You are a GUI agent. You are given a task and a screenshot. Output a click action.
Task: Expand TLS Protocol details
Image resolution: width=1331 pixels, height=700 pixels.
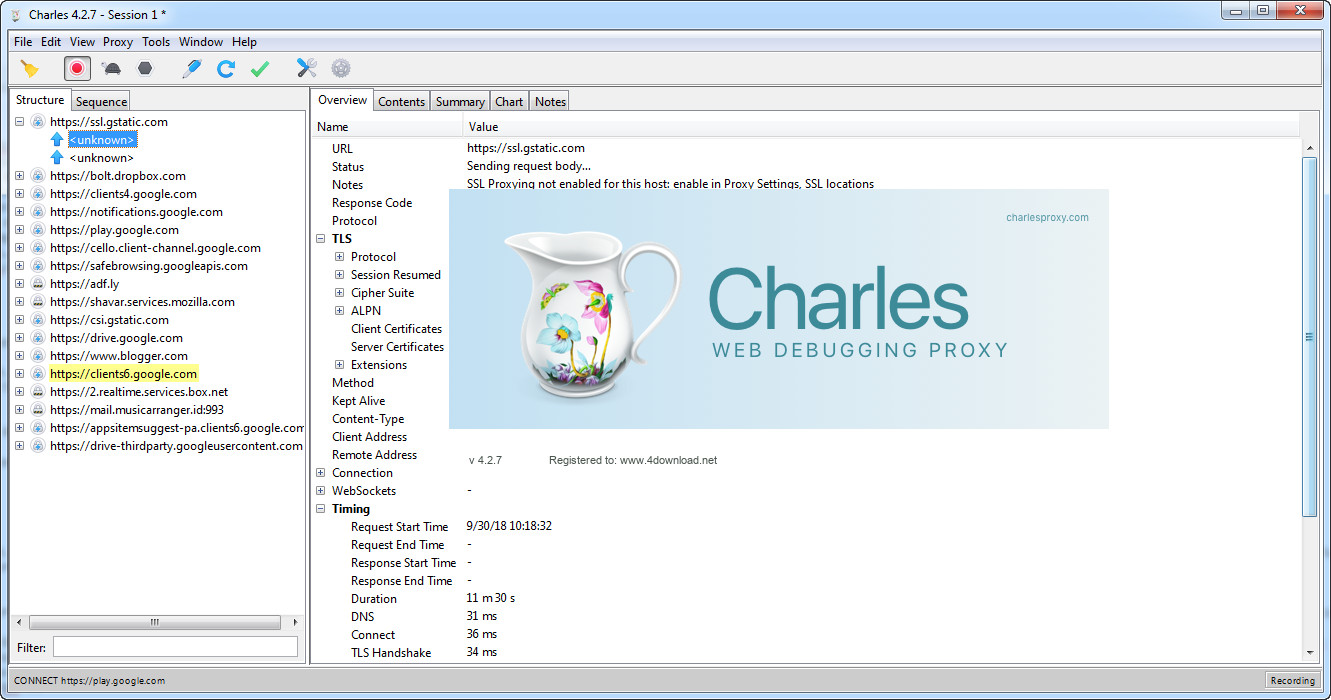click(x=340, y=257)
